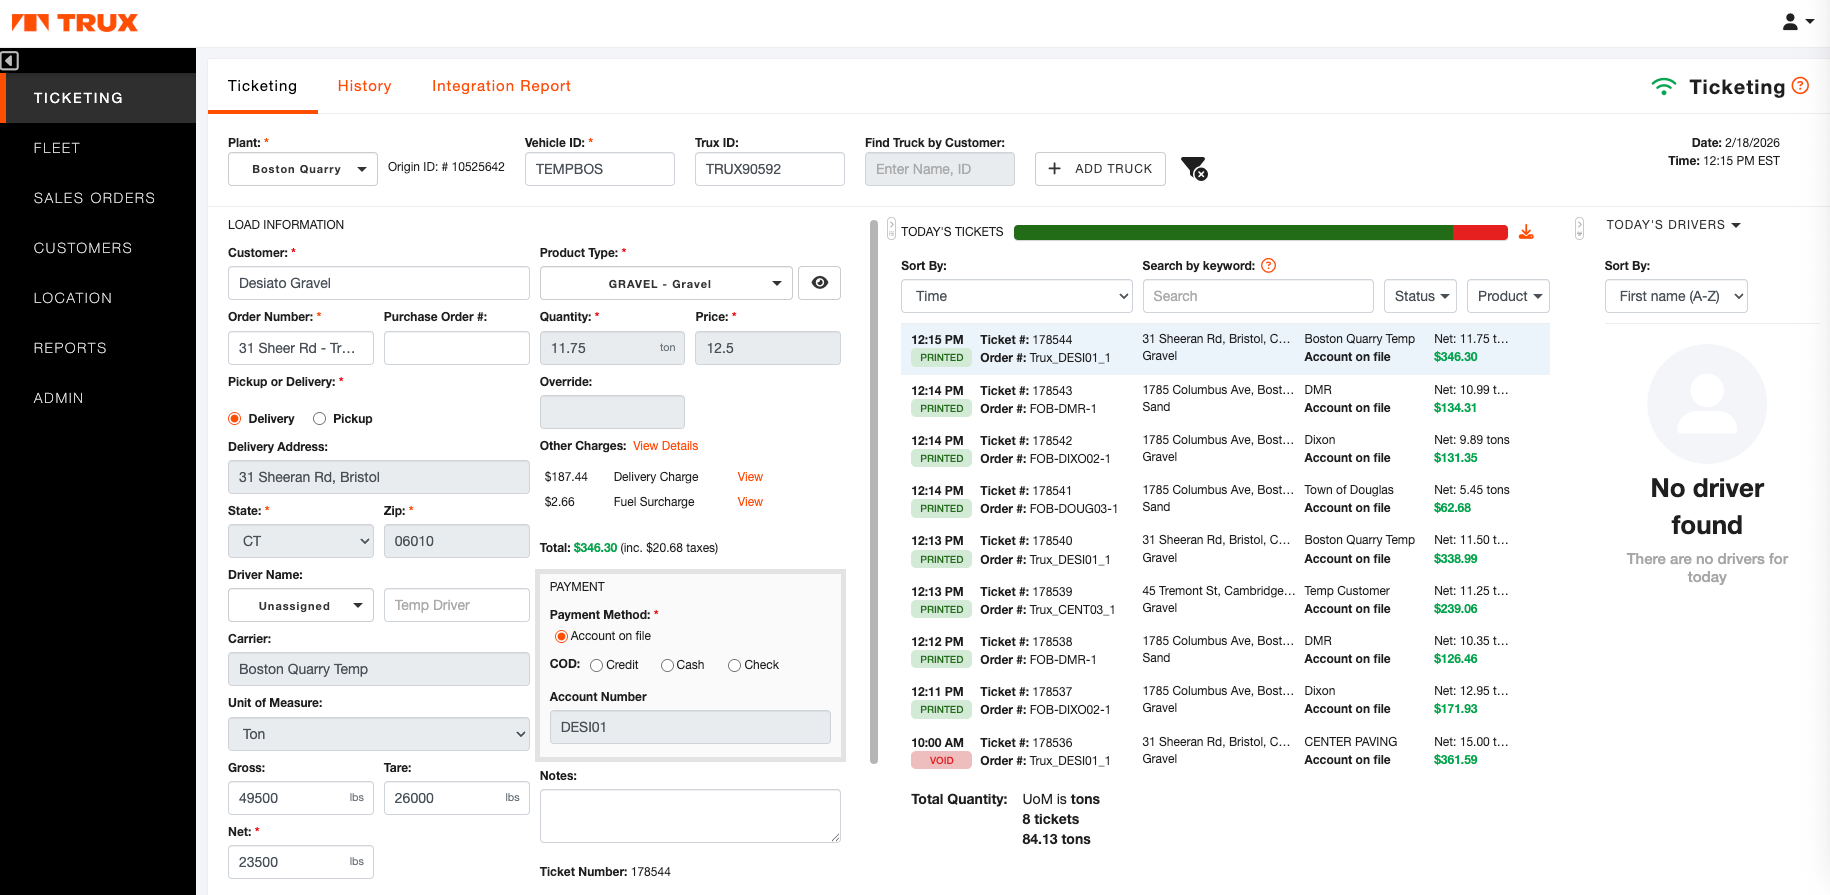The height and width of the screenshot is (895, 1830).
Task: Click the Vehicle ID field TEMPBOS
Action: coord(600,169)
